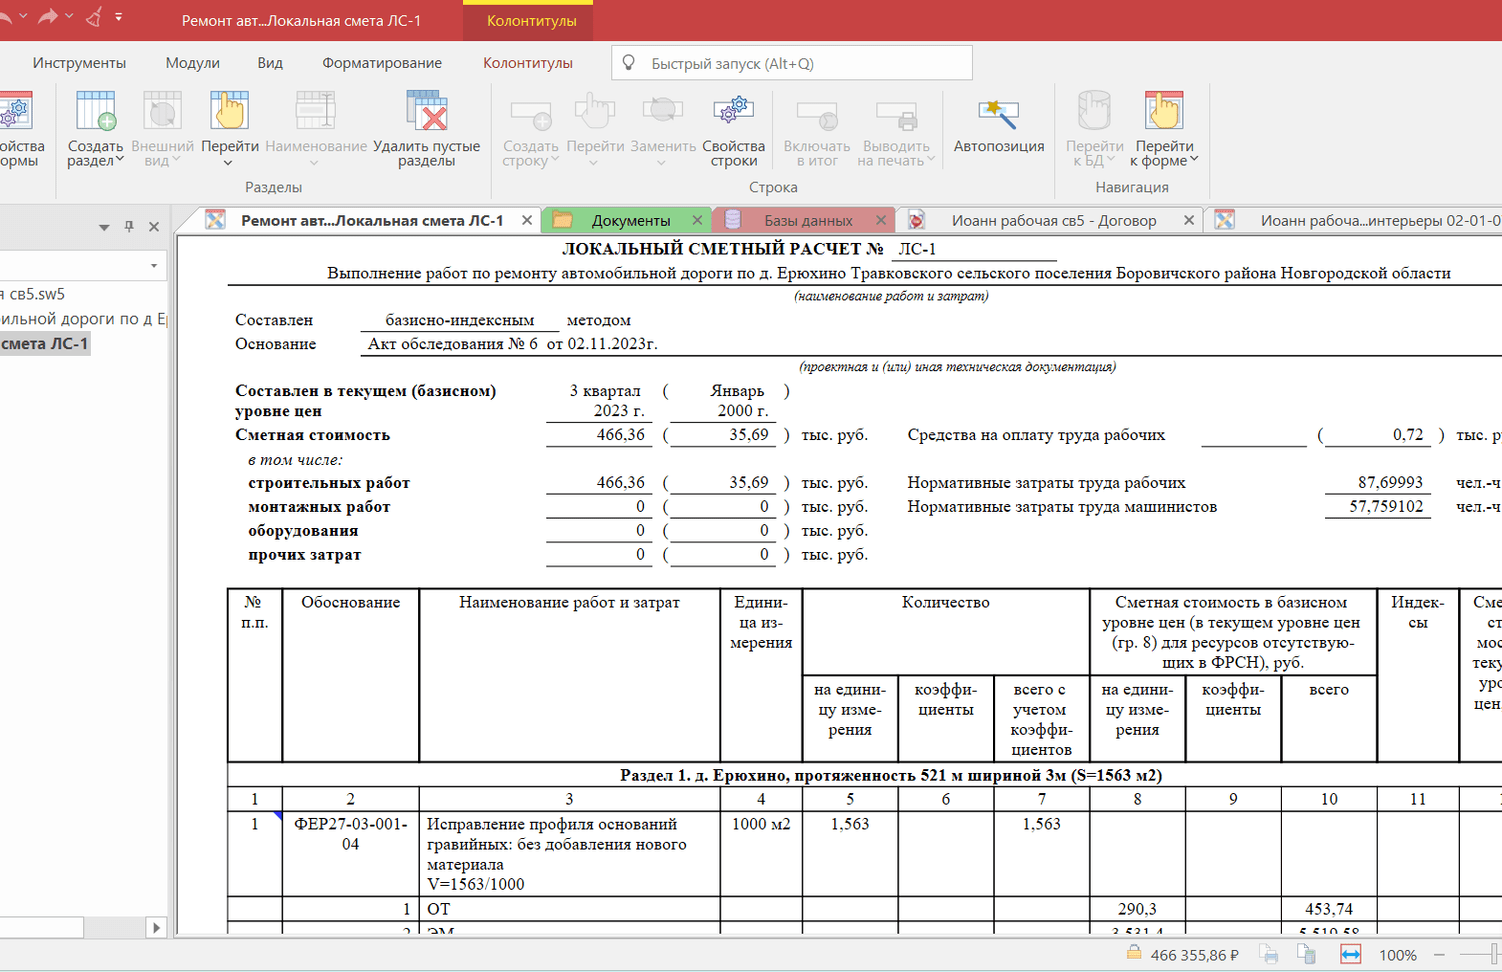This screenshot has width=1502, height=972.
Task: Open left panel options triangle dropdown
Action: pyautogui.click(x=104, y=227)
